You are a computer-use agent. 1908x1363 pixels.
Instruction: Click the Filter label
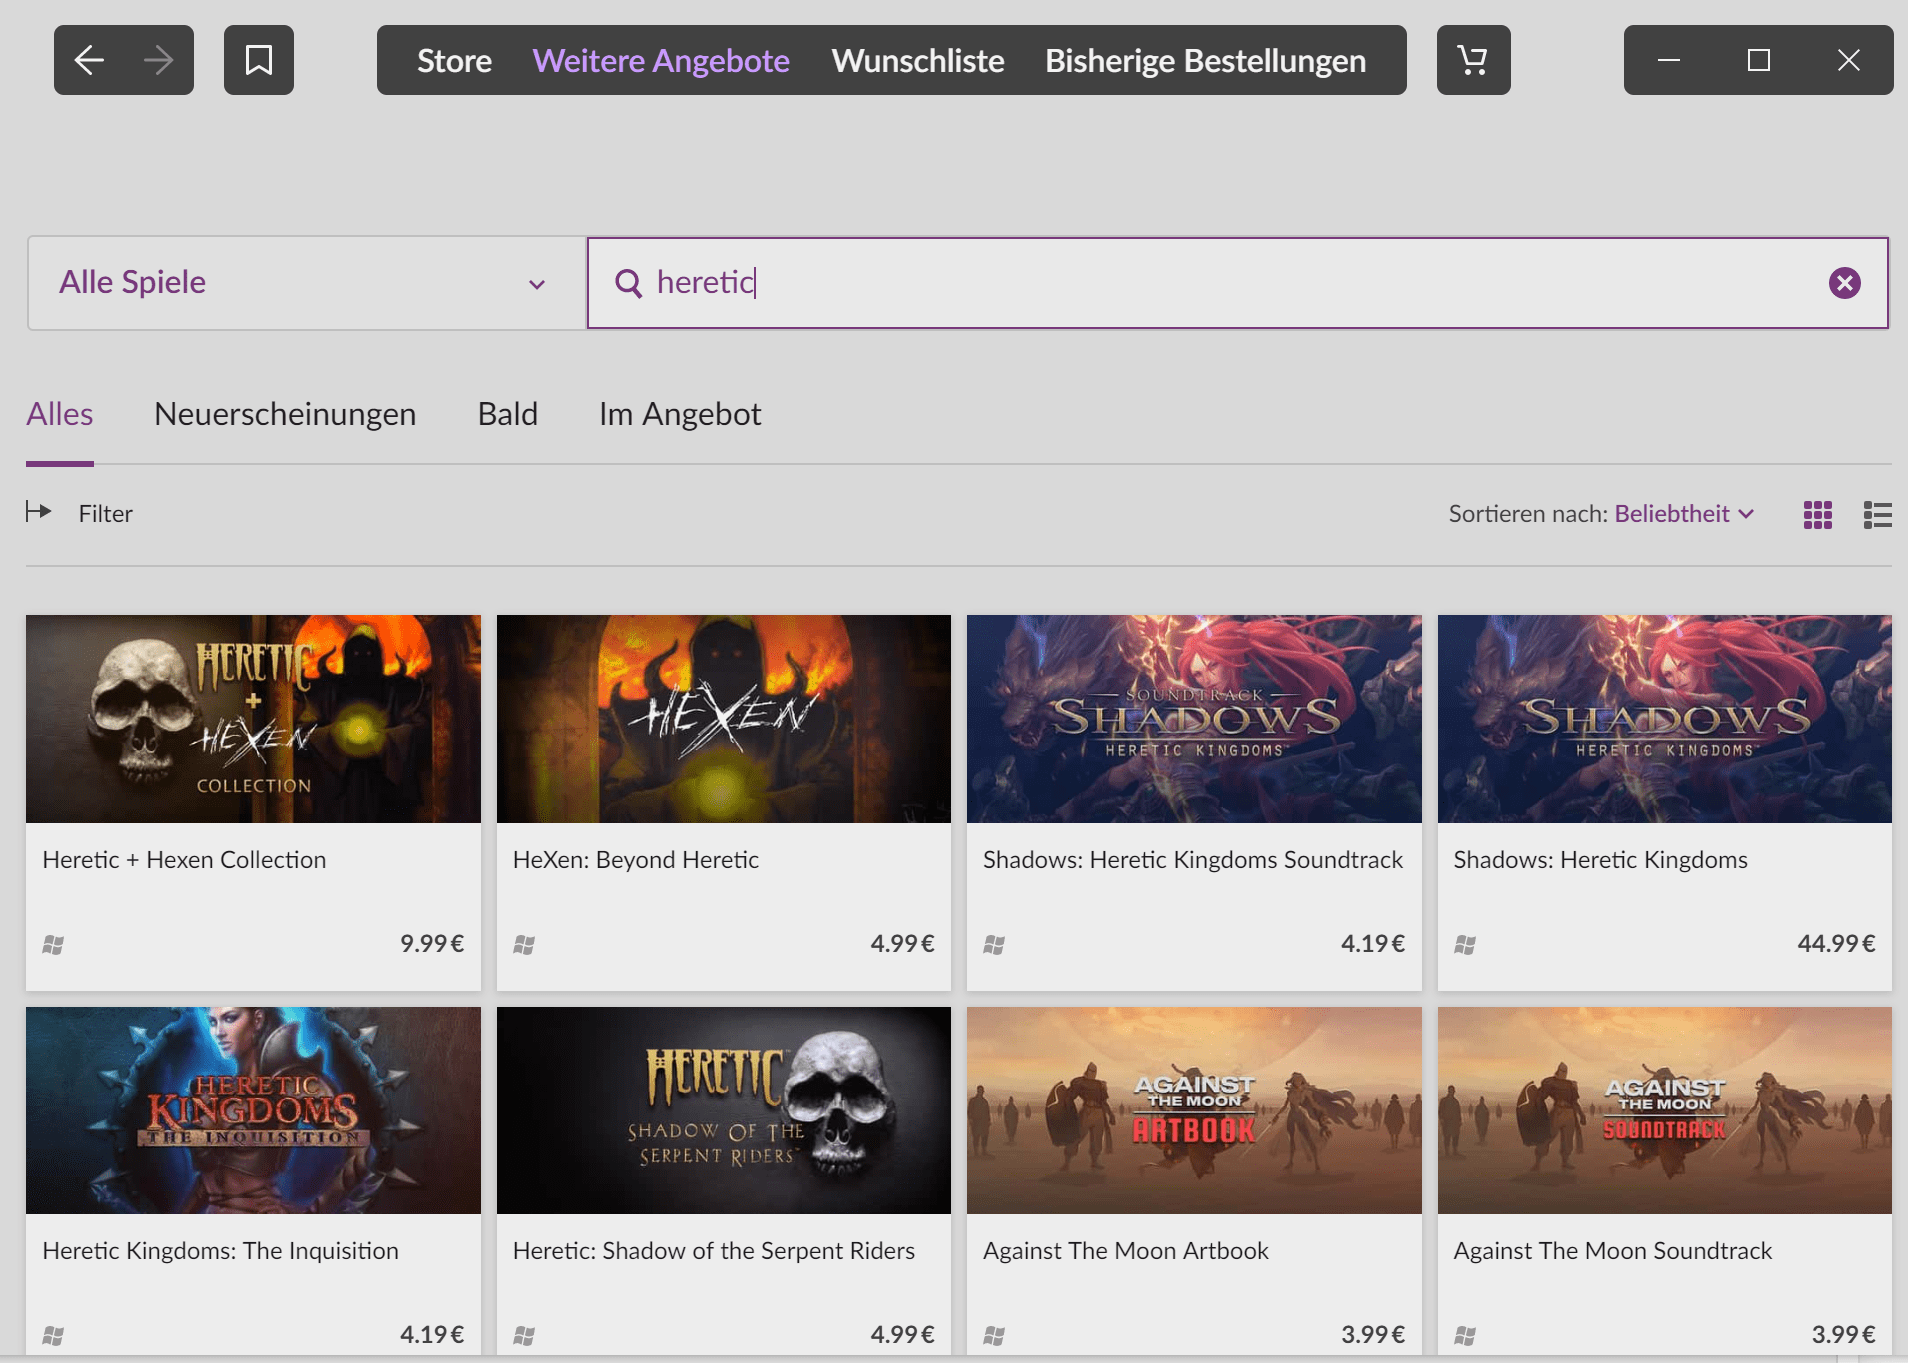105,514
